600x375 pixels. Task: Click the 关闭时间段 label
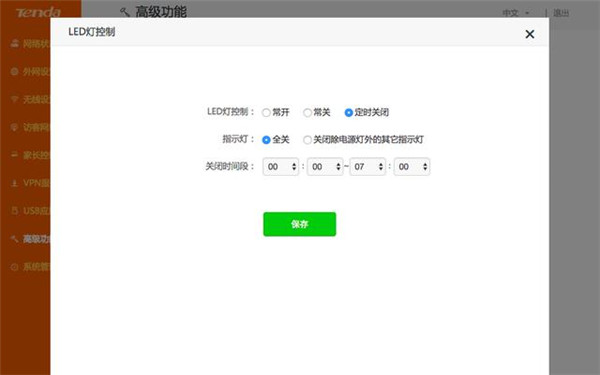pyautogui.click(x=230, y=166)
